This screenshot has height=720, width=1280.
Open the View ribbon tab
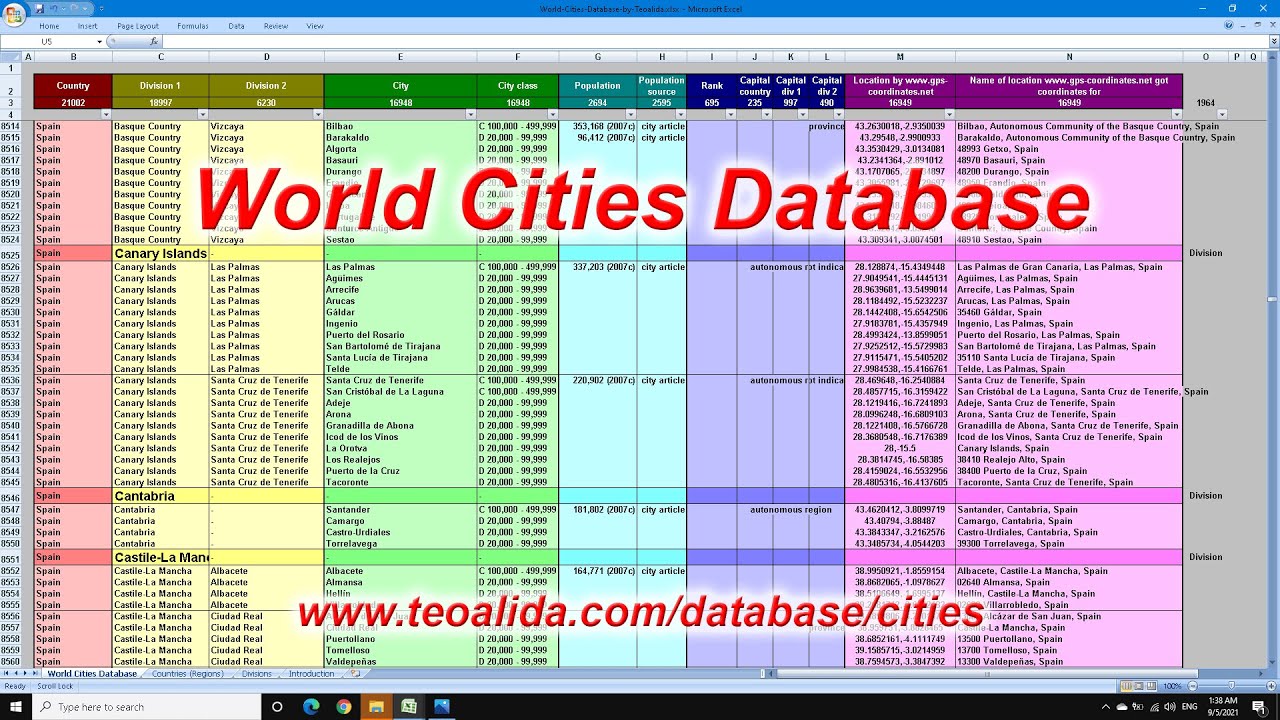(315, 26)
